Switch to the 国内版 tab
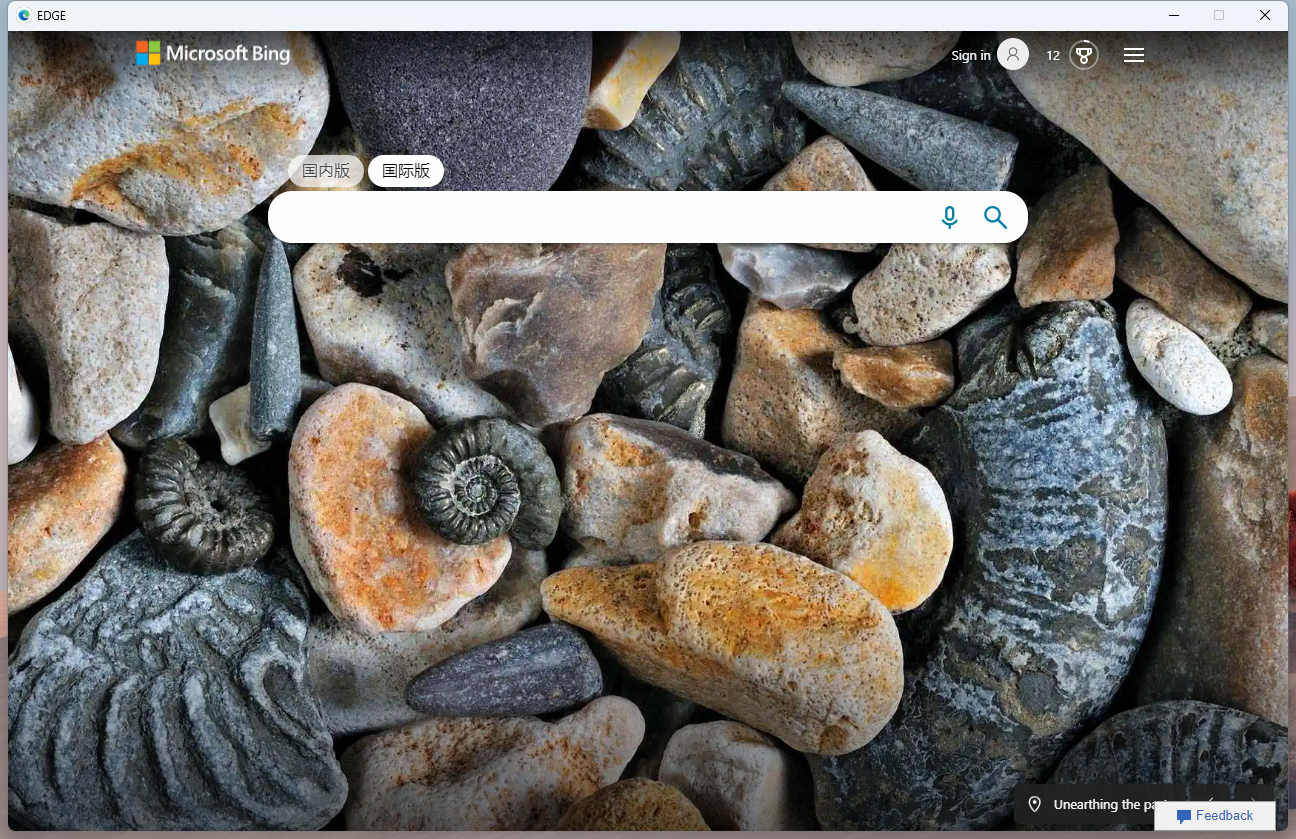Screen dimensions: 1296x839 [x=326, y=171]
